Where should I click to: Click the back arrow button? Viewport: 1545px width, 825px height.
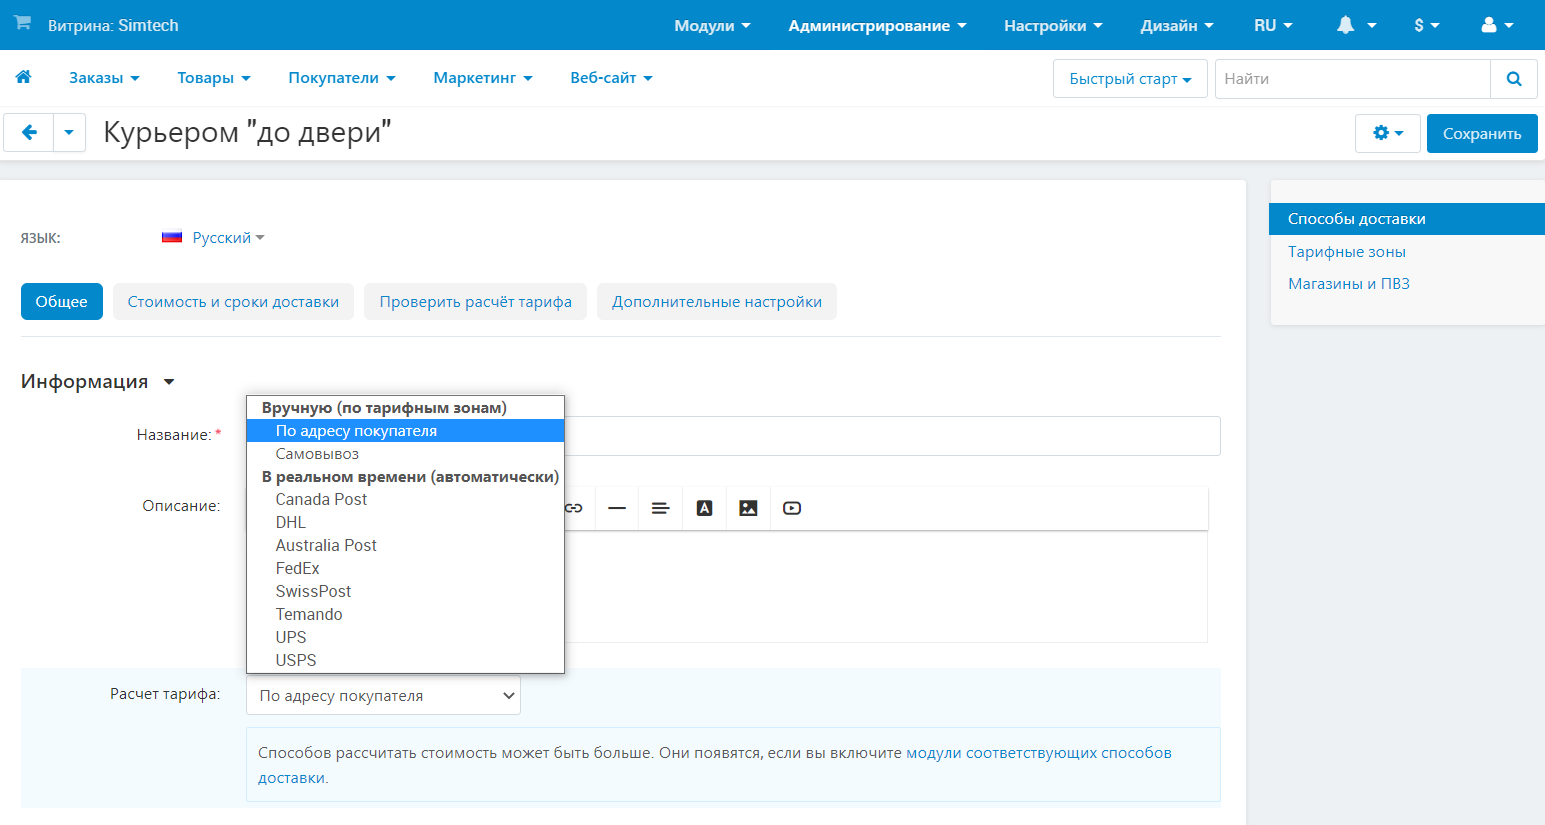29,132
